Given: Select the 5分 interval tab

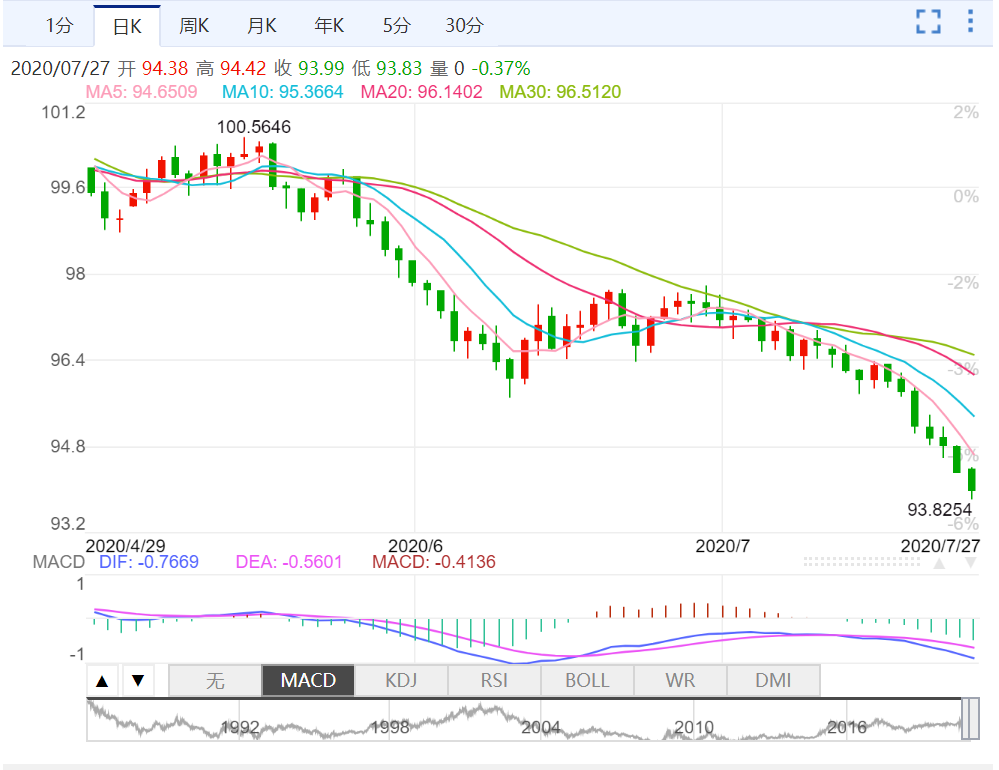Looking at the screenshot, I should [396, 25].
